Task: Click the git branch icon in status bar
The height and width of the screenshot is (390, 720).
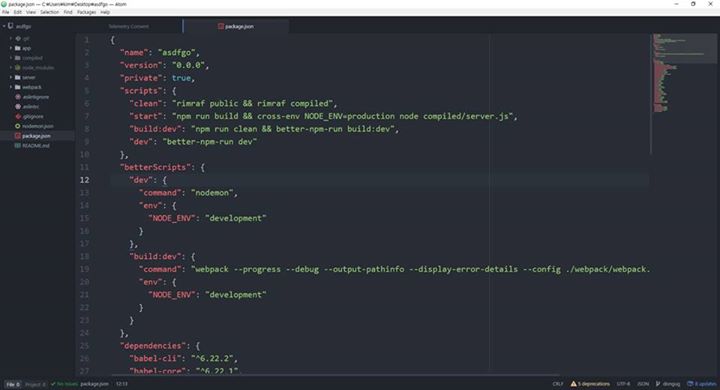Action: click(658, 384)
